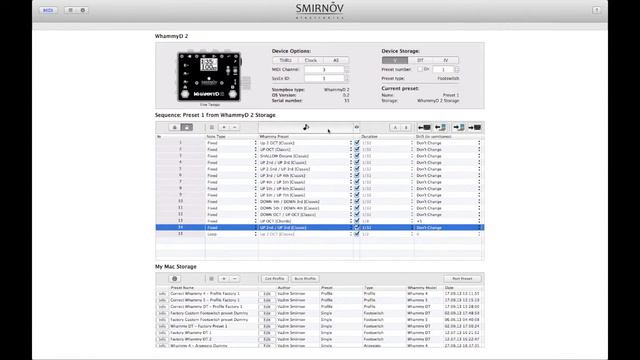Image resolution: width=640 pixels, height=360 pixels.
Task: Click the list icon in Sequence toolbar
Action: [211, 127]
